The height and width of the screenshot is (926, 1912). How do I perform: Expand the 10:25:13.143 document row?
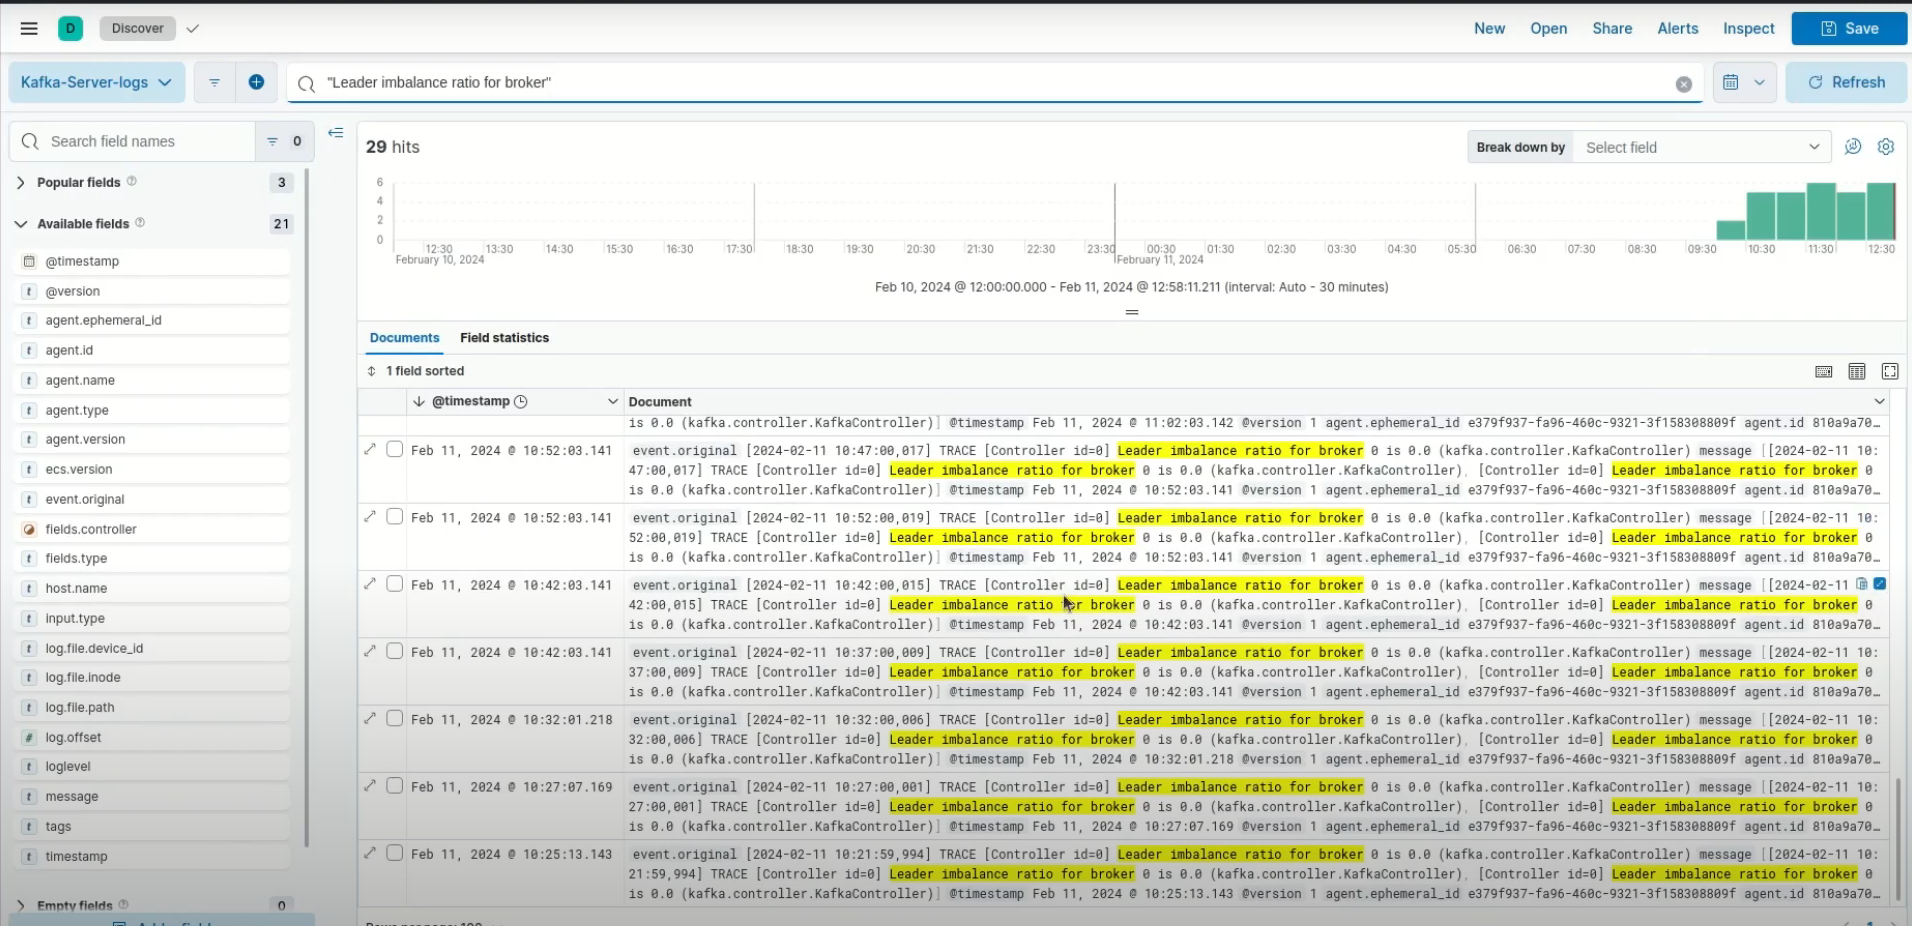[x=370, y=852]
